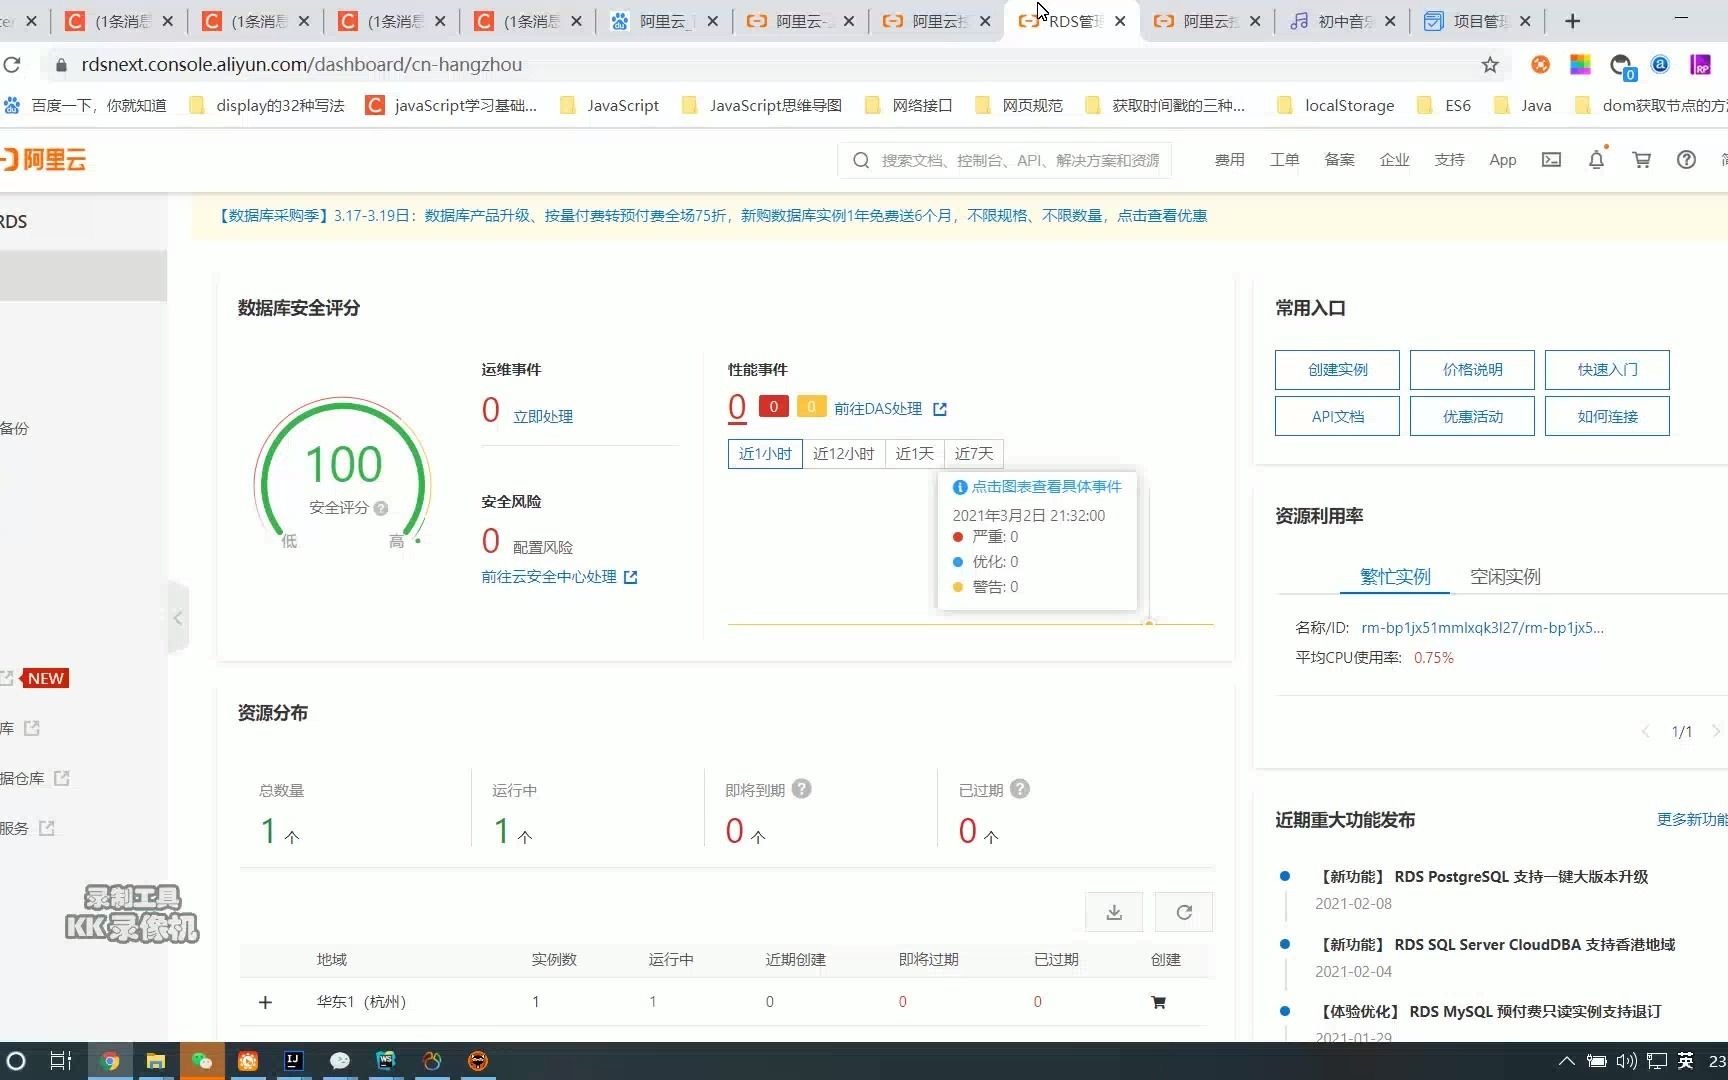Viewport: 1728px width, 1080px height.
Task: Show help for 安全评分
Action: pos(380,508)
